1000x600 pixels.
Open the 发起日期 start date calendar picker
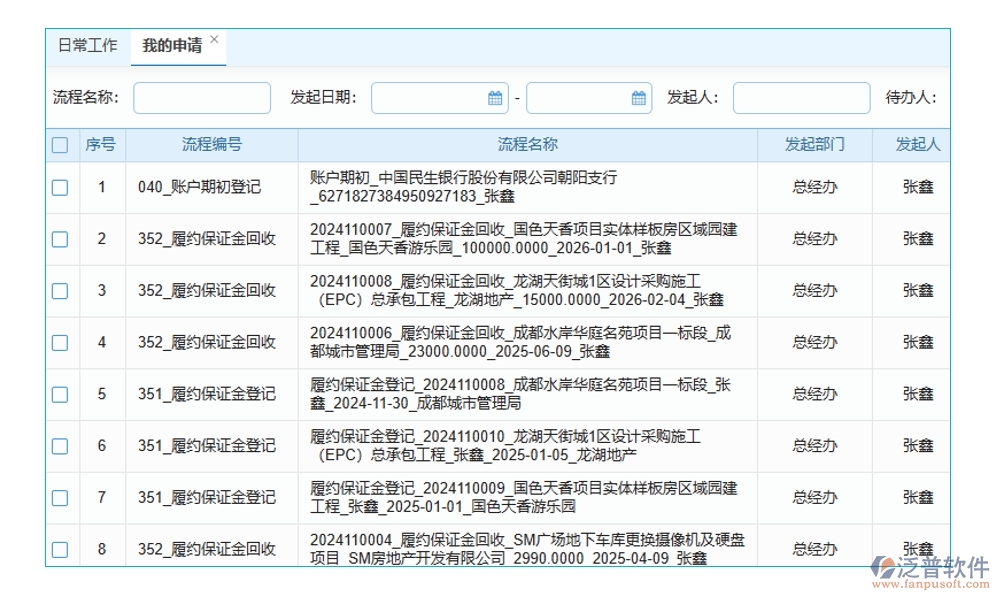tap(492, 97)
